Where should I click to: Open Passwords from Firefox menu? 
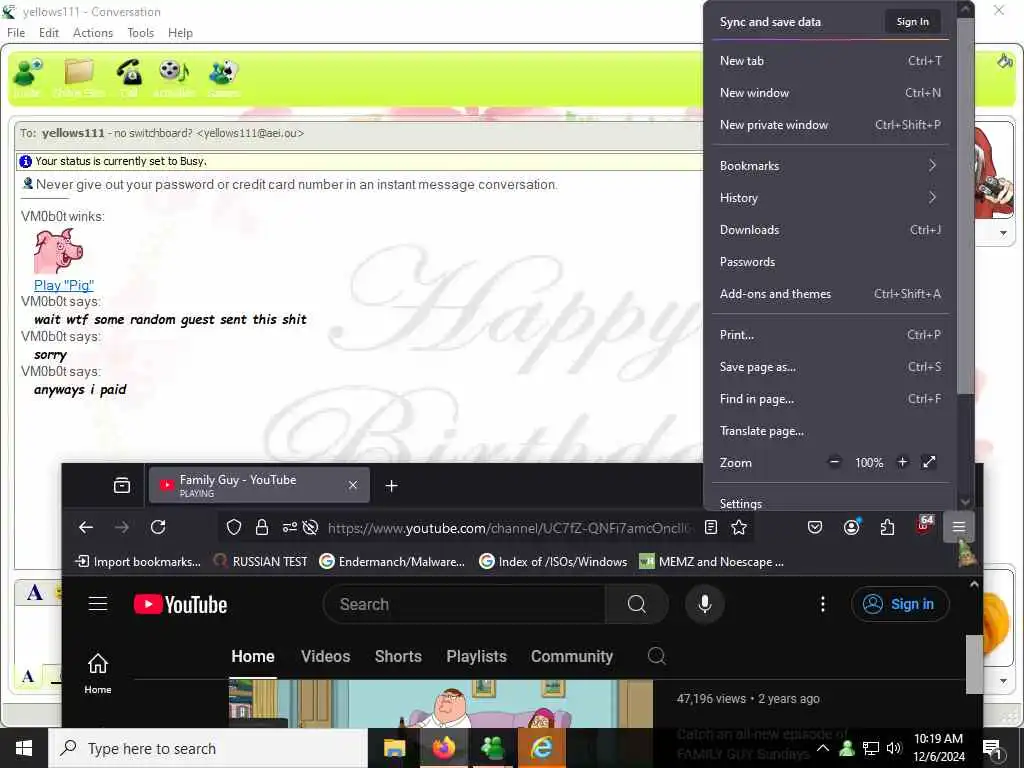coord(829,262)
